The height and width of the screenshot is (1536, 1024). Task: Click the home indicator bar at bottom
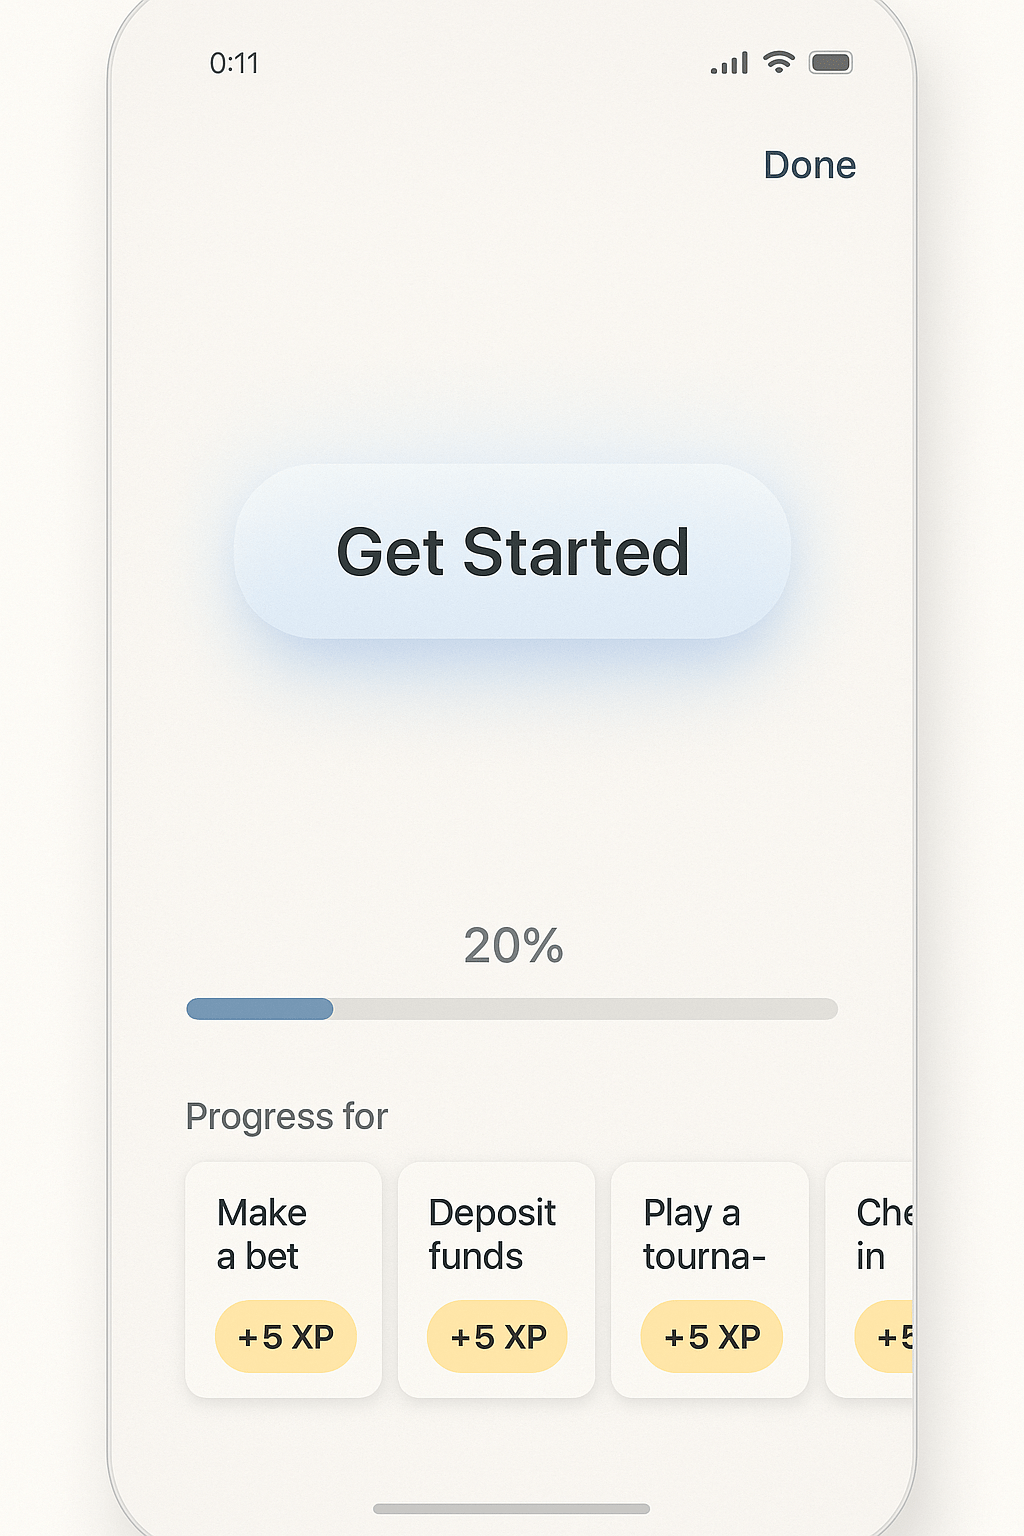511,1509
